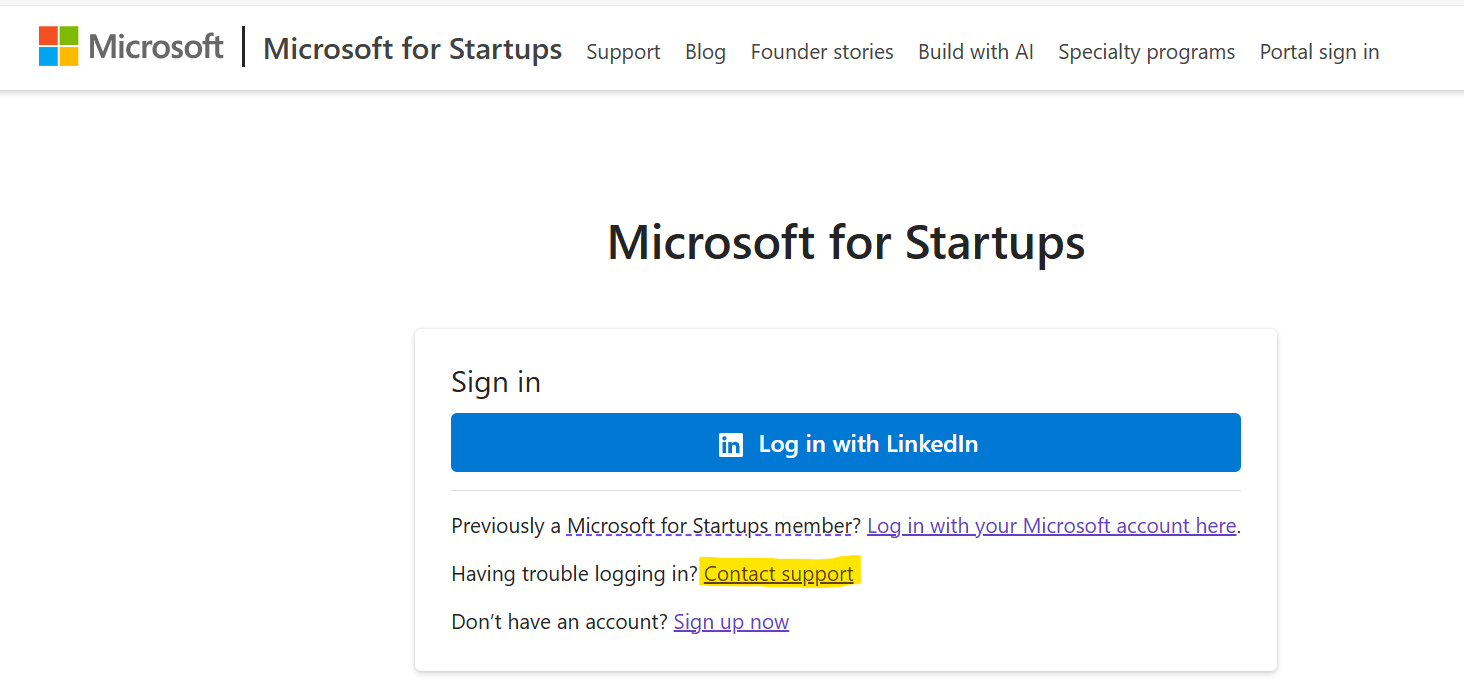Log in with your Microsoft account here

pyautogui.click(x=1052, y=525)
